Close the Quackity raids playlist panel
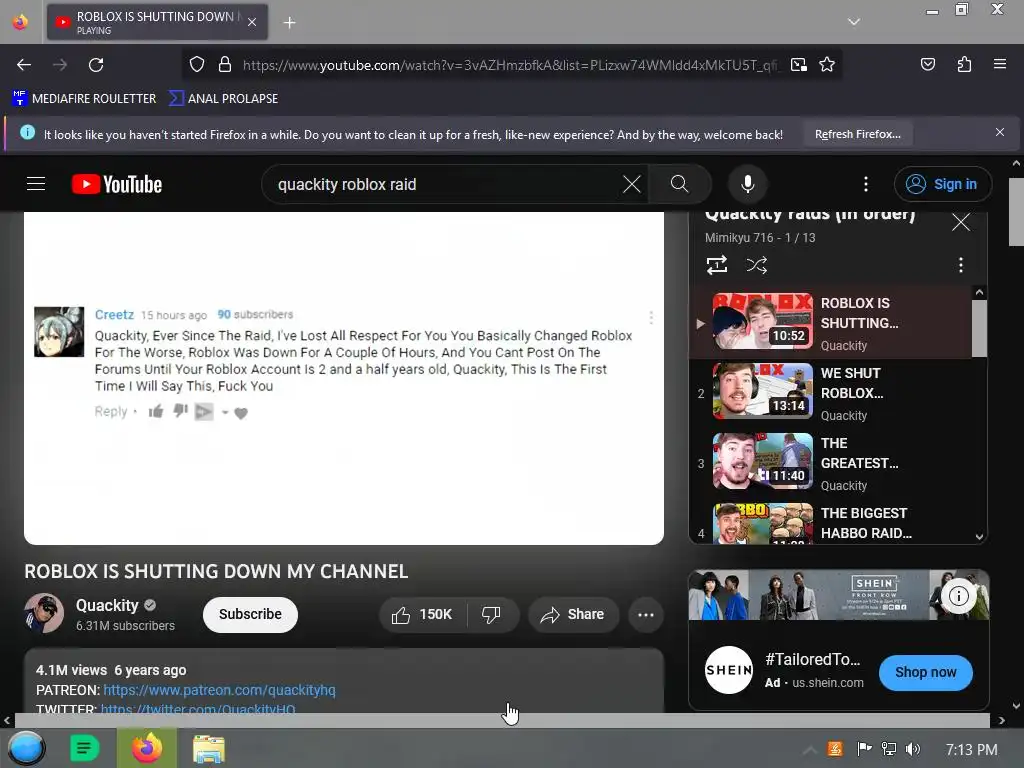Image resolution: width=1024 pixels, height=768 pixels. 960,222
